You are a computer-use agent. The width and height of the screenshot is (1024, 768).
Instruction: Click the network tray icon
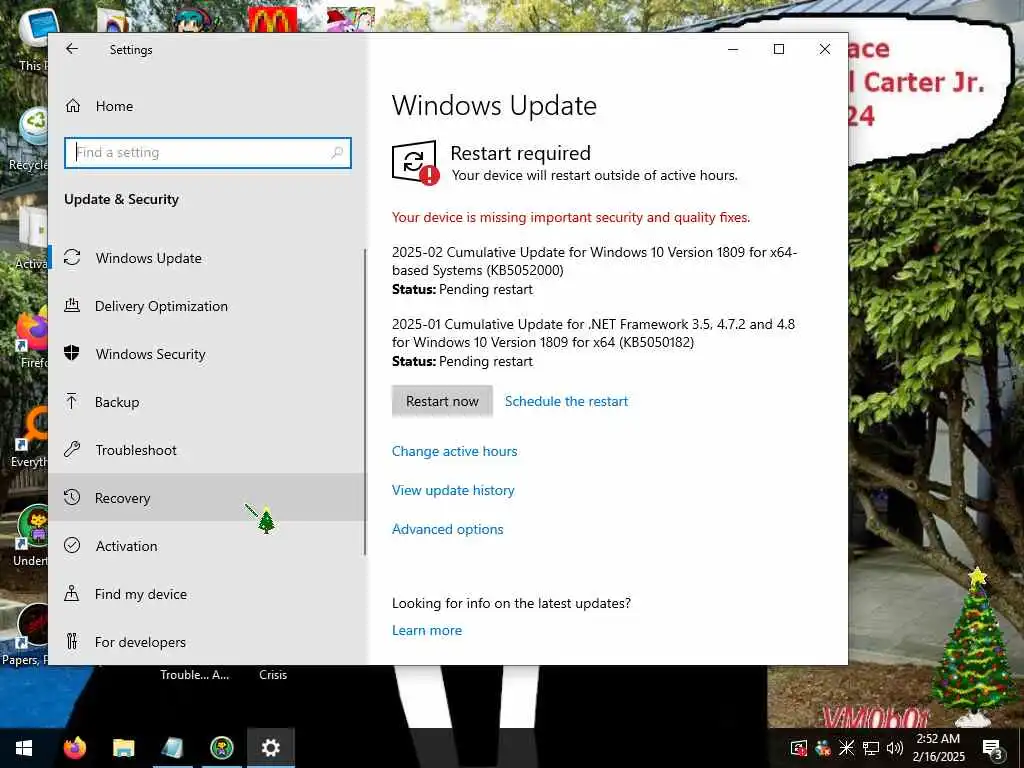coord(871,748)
